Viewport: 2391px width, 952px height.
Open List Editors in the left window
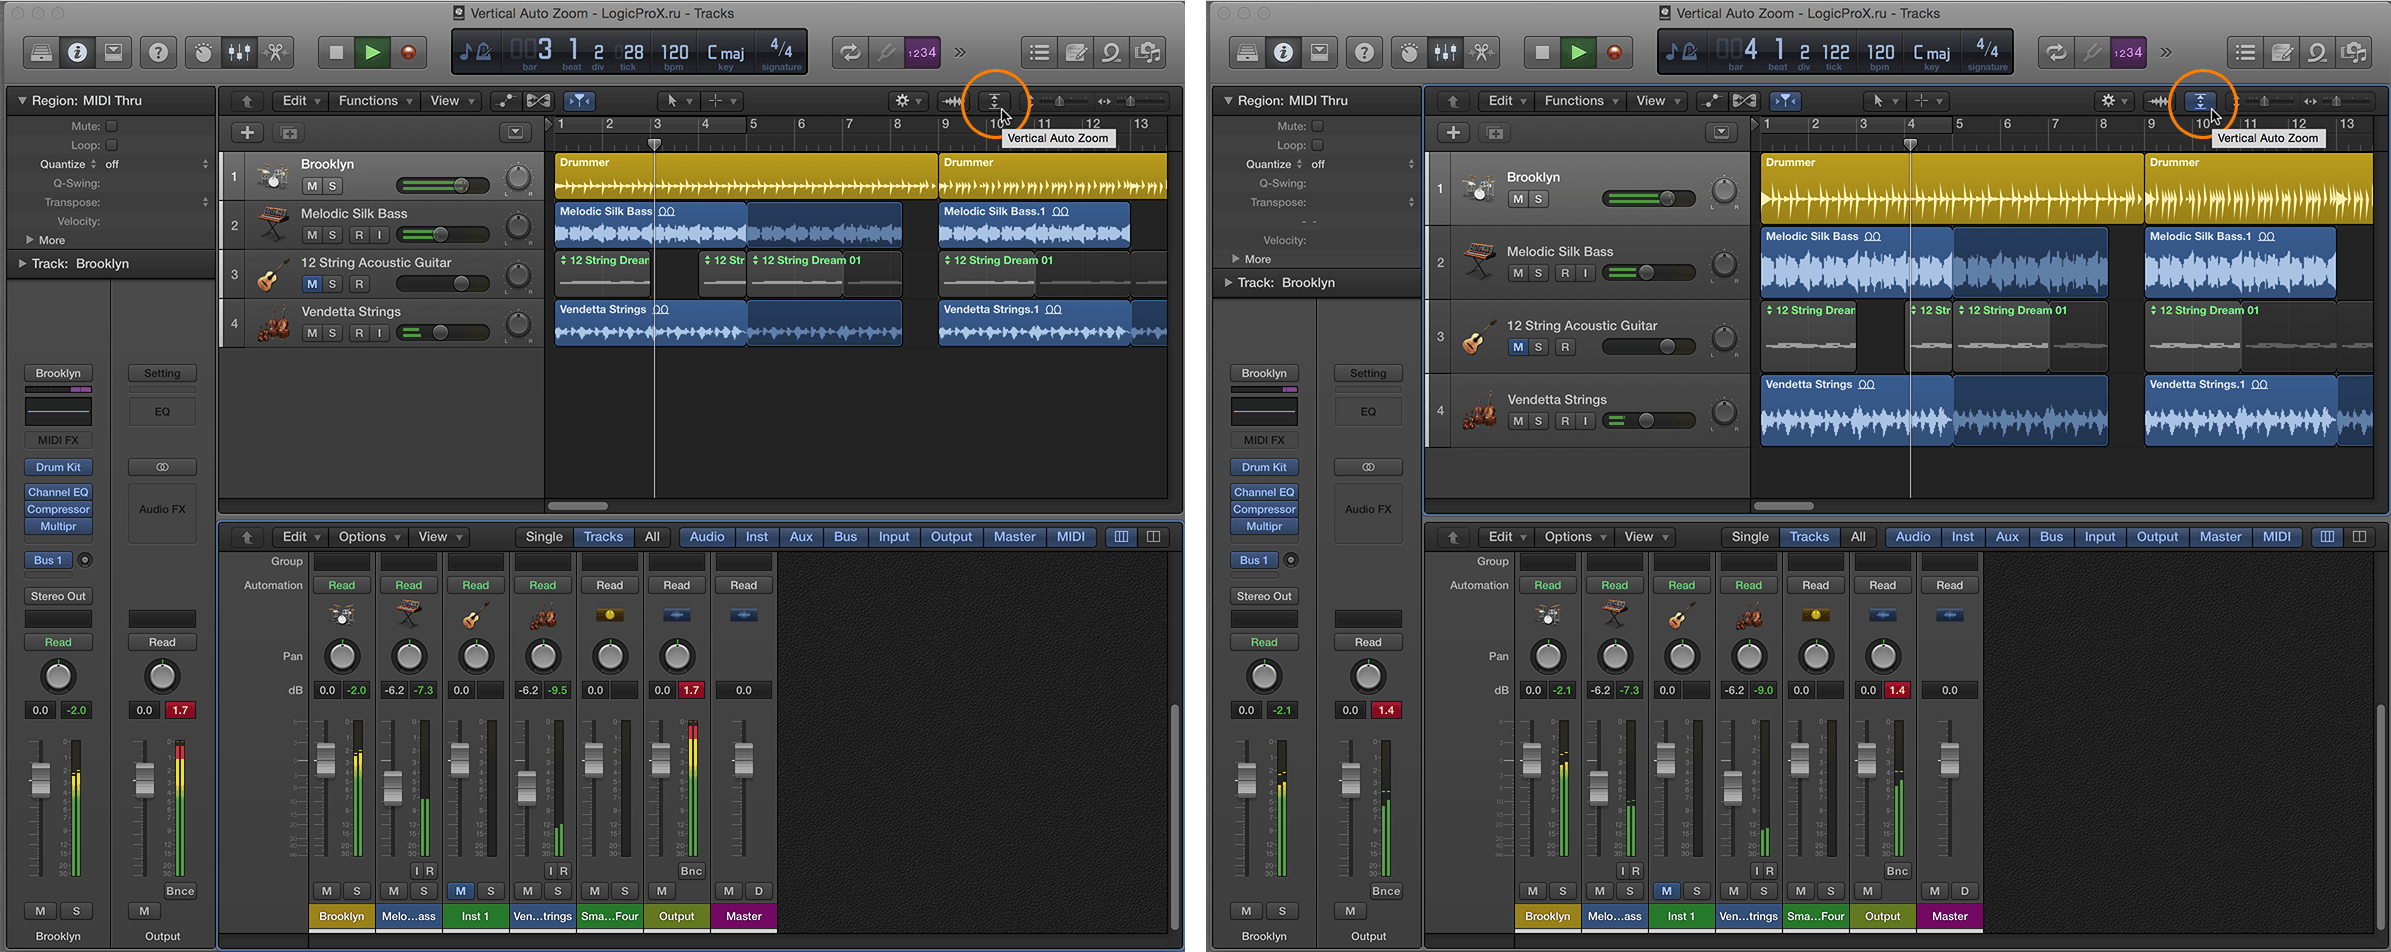[x=1040, y=52]
